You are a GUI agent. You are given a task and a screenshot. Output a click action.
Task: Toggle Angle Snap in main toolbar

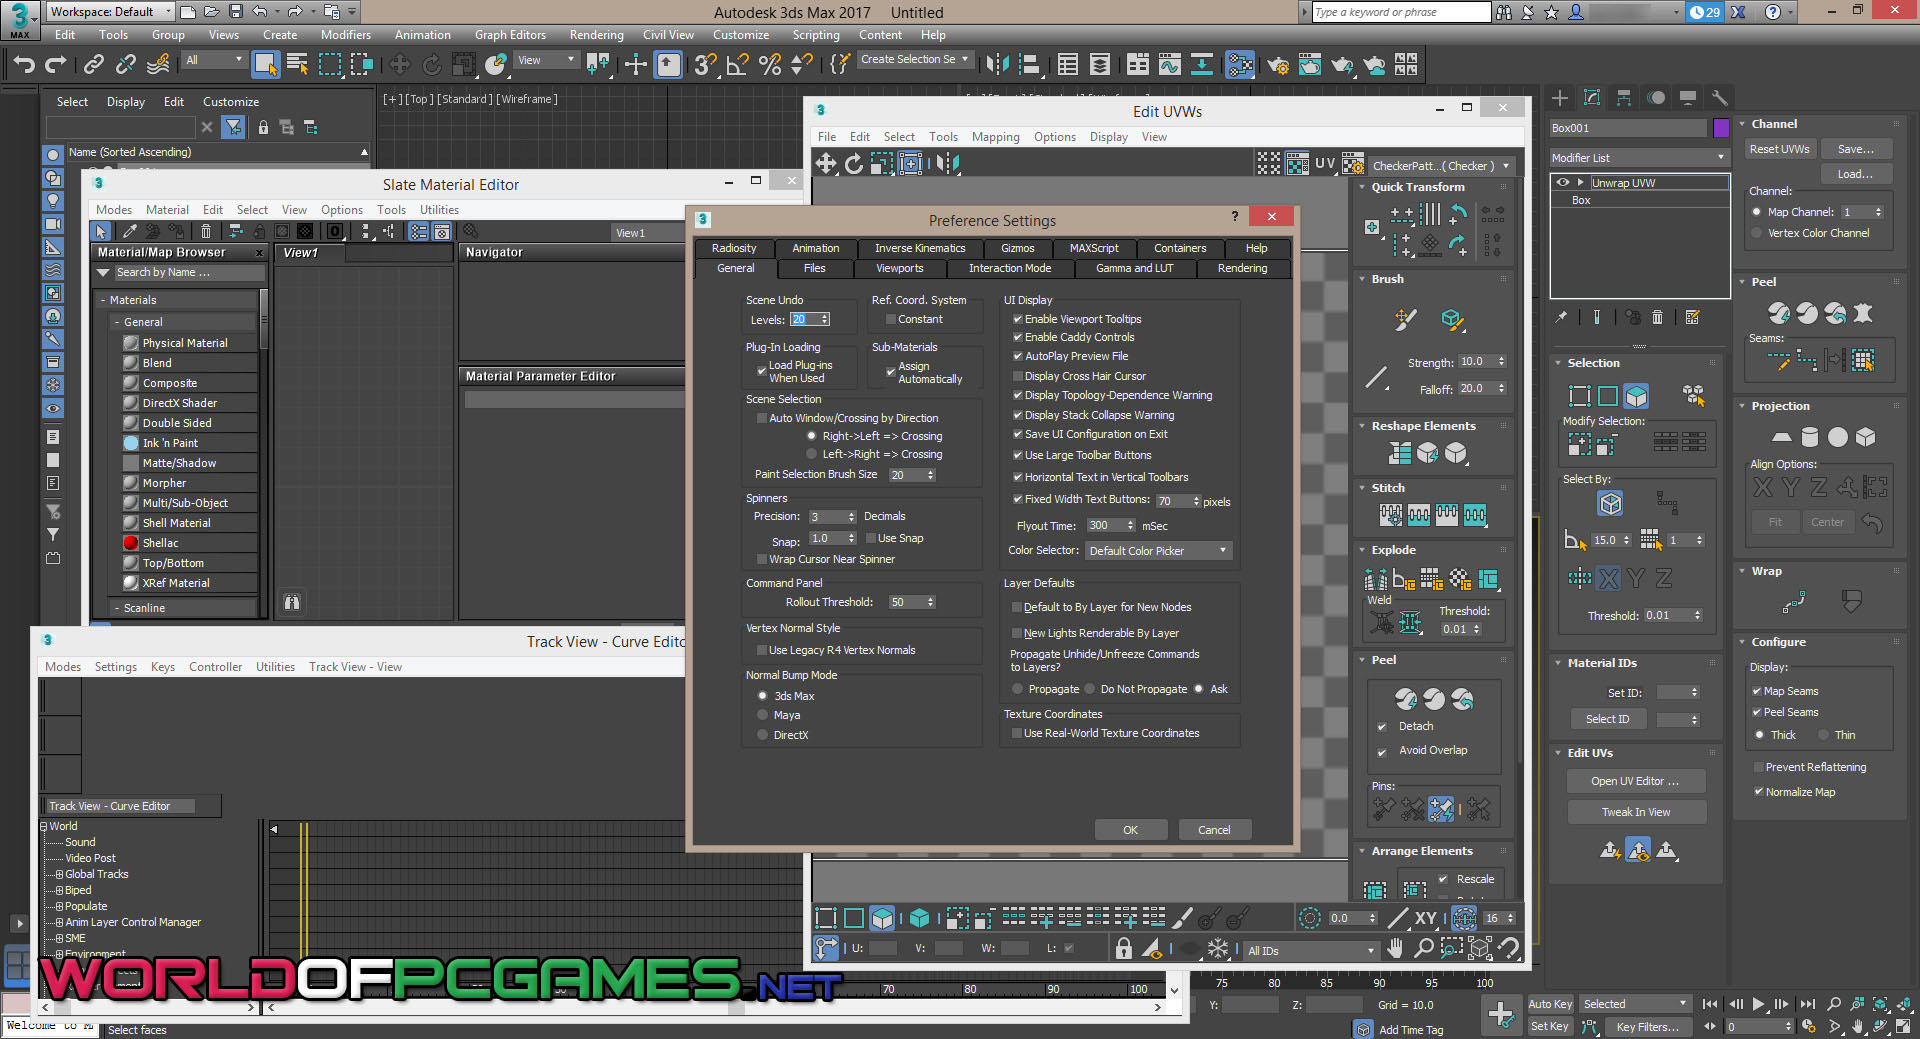(737, 65)
